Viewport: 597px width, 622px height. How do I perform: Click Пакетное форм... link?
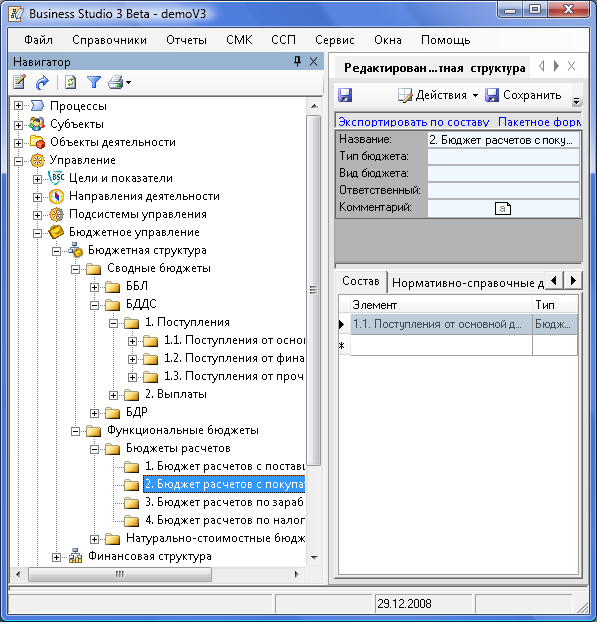(x=539, y=122)
